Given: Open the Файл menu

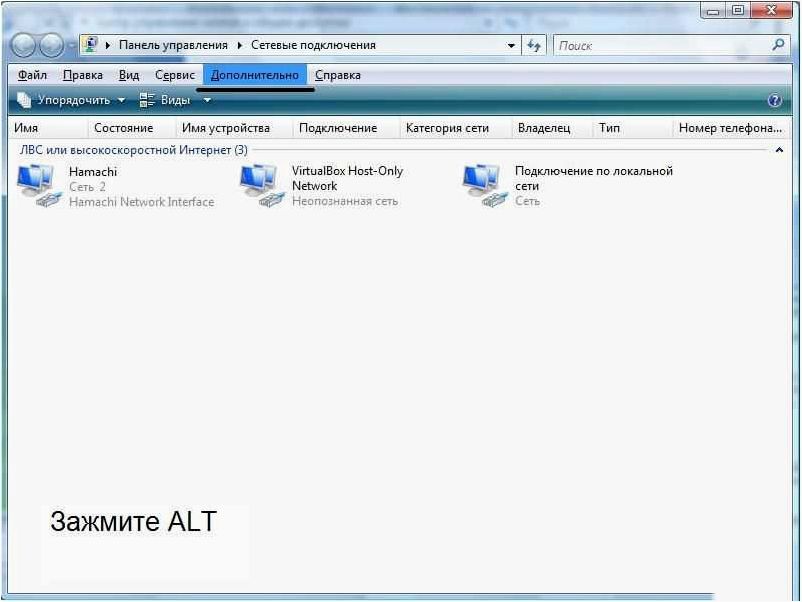Looking at the screenshot, I should [x=32, y=75].
